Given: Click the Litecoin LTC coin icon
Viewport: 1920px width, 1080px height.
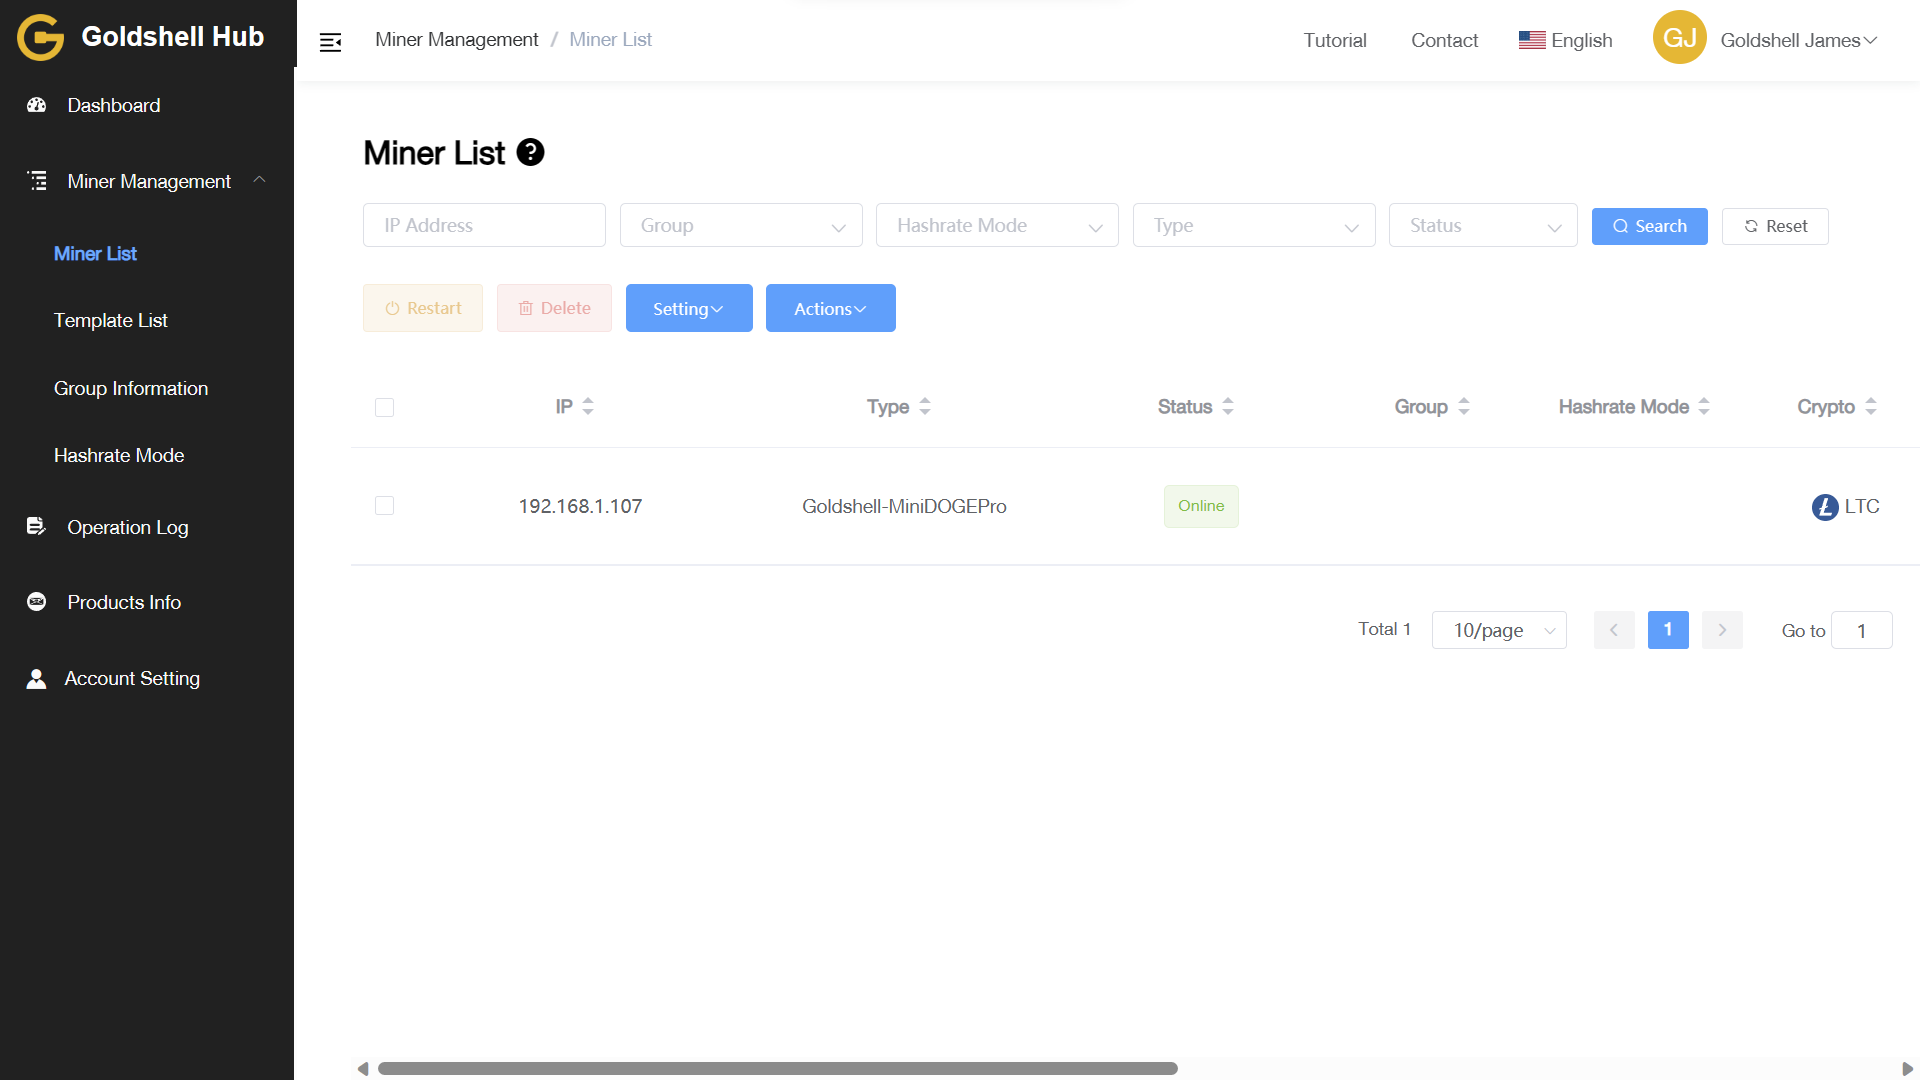Looking at the screenshot, I should (1824, 507).
